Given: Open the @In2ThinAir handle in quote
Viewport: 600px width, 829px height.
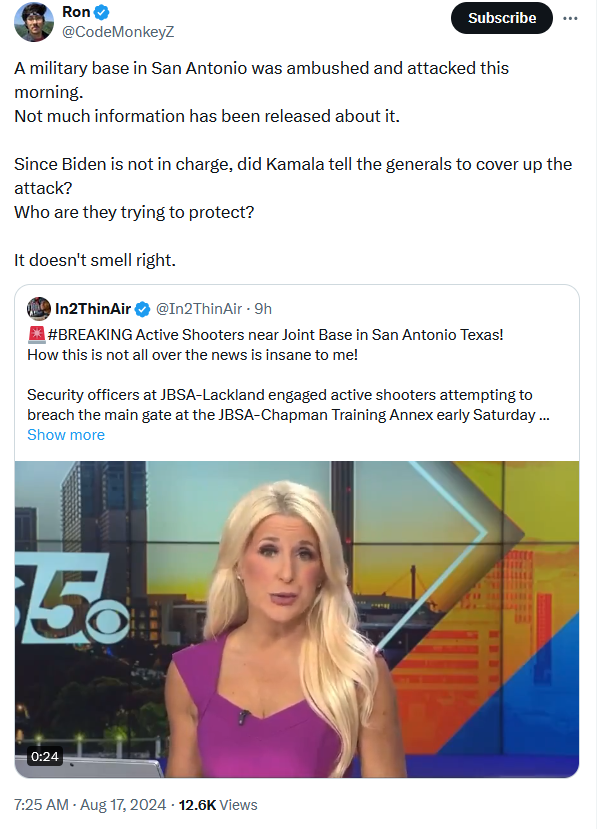Looking at the screenshot, I should click(199, 309).
